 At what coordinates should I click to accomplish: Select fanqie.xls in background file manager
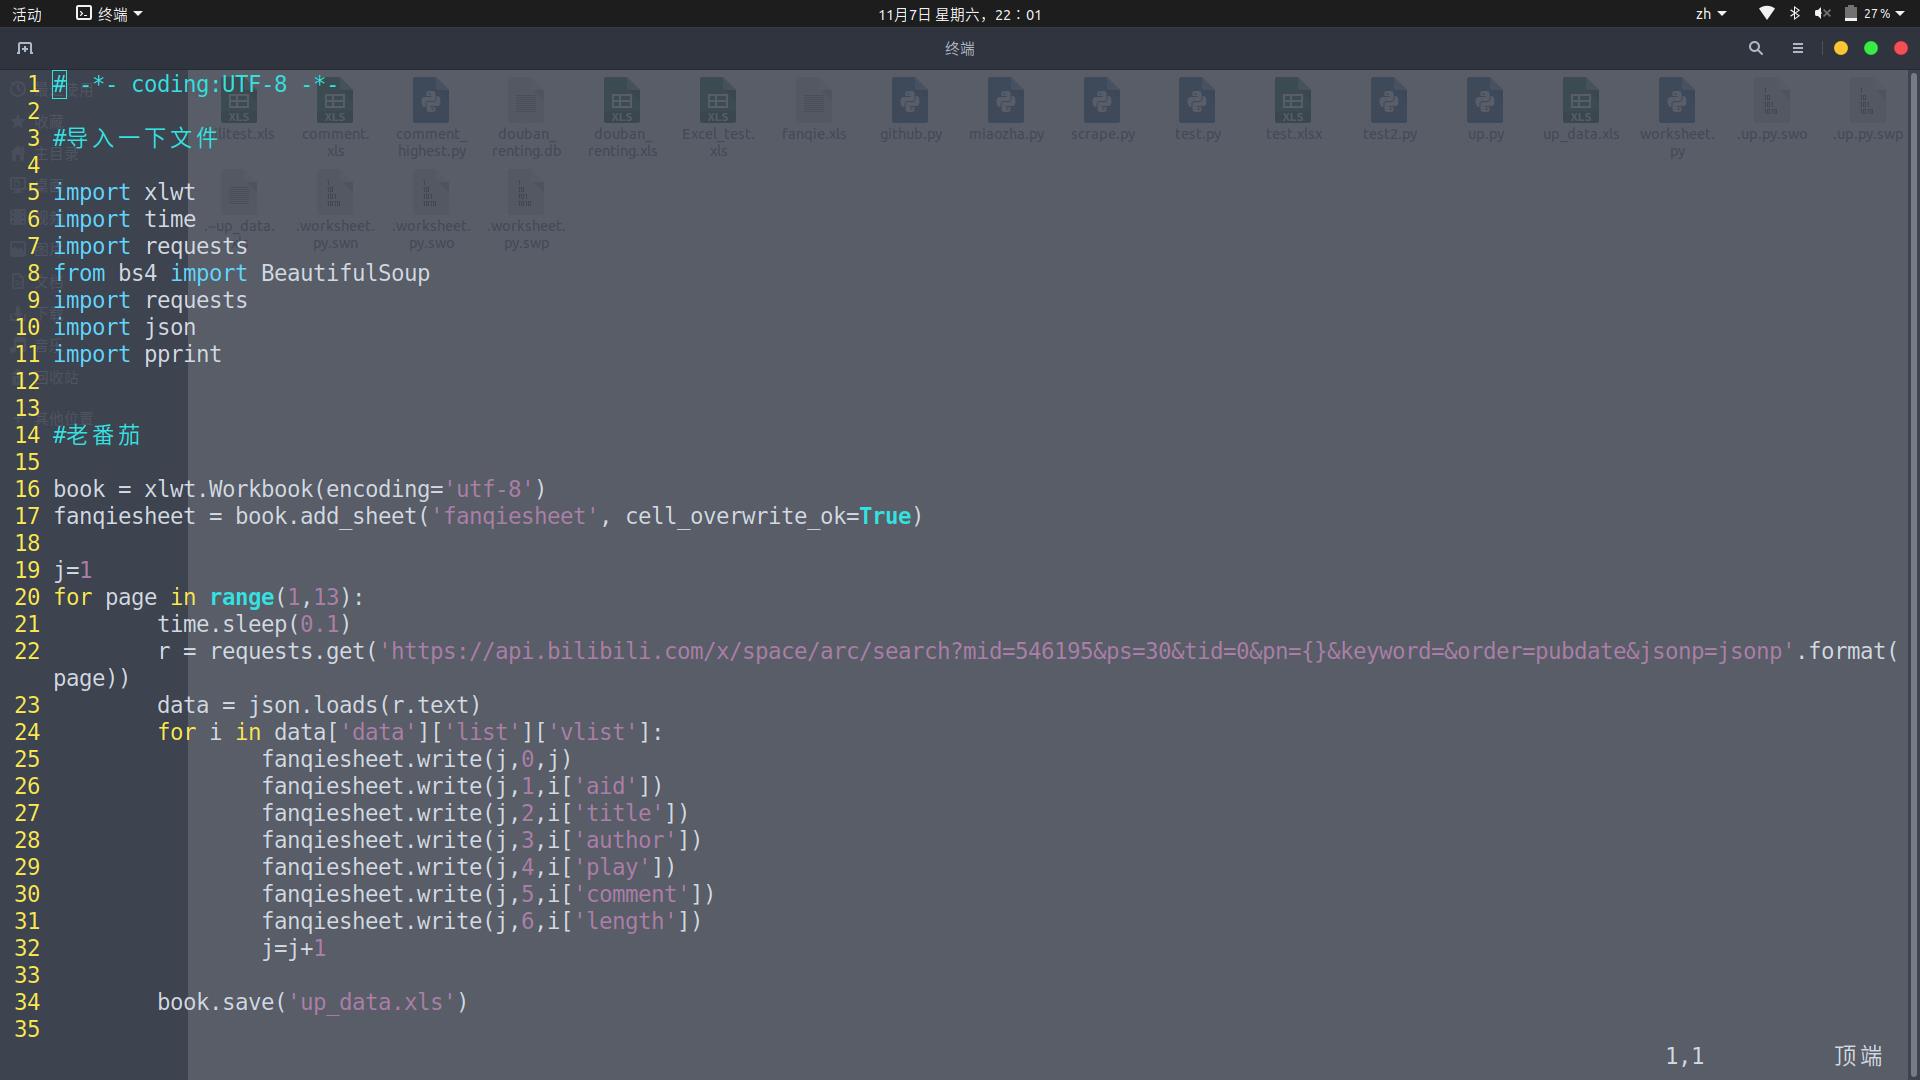coord(814,110)
